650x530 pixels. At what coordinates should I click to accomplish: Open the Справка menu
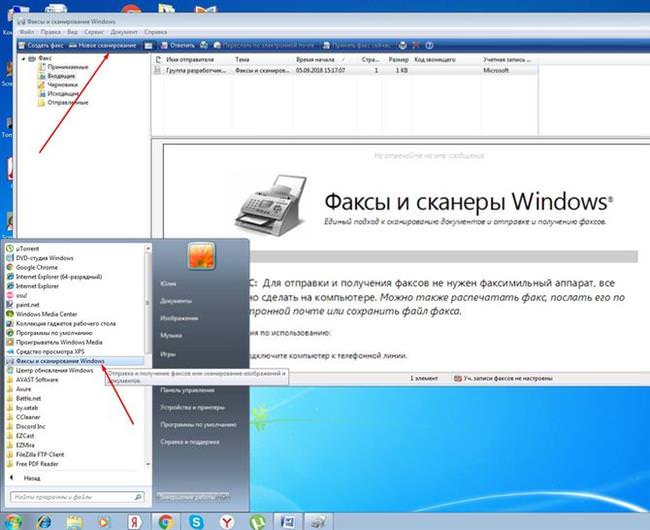[155, 32]
